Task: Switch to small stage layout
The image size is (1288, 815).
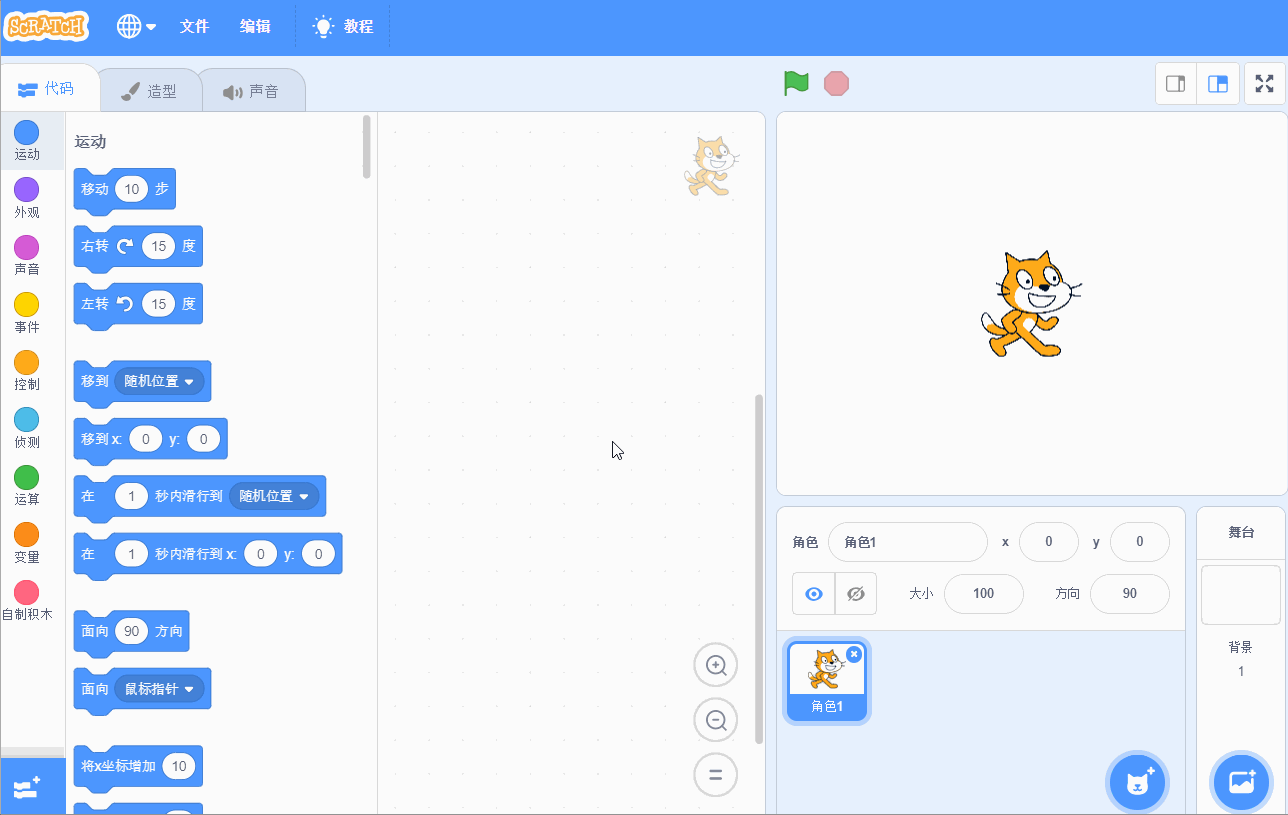Action: coord(1176,84)
